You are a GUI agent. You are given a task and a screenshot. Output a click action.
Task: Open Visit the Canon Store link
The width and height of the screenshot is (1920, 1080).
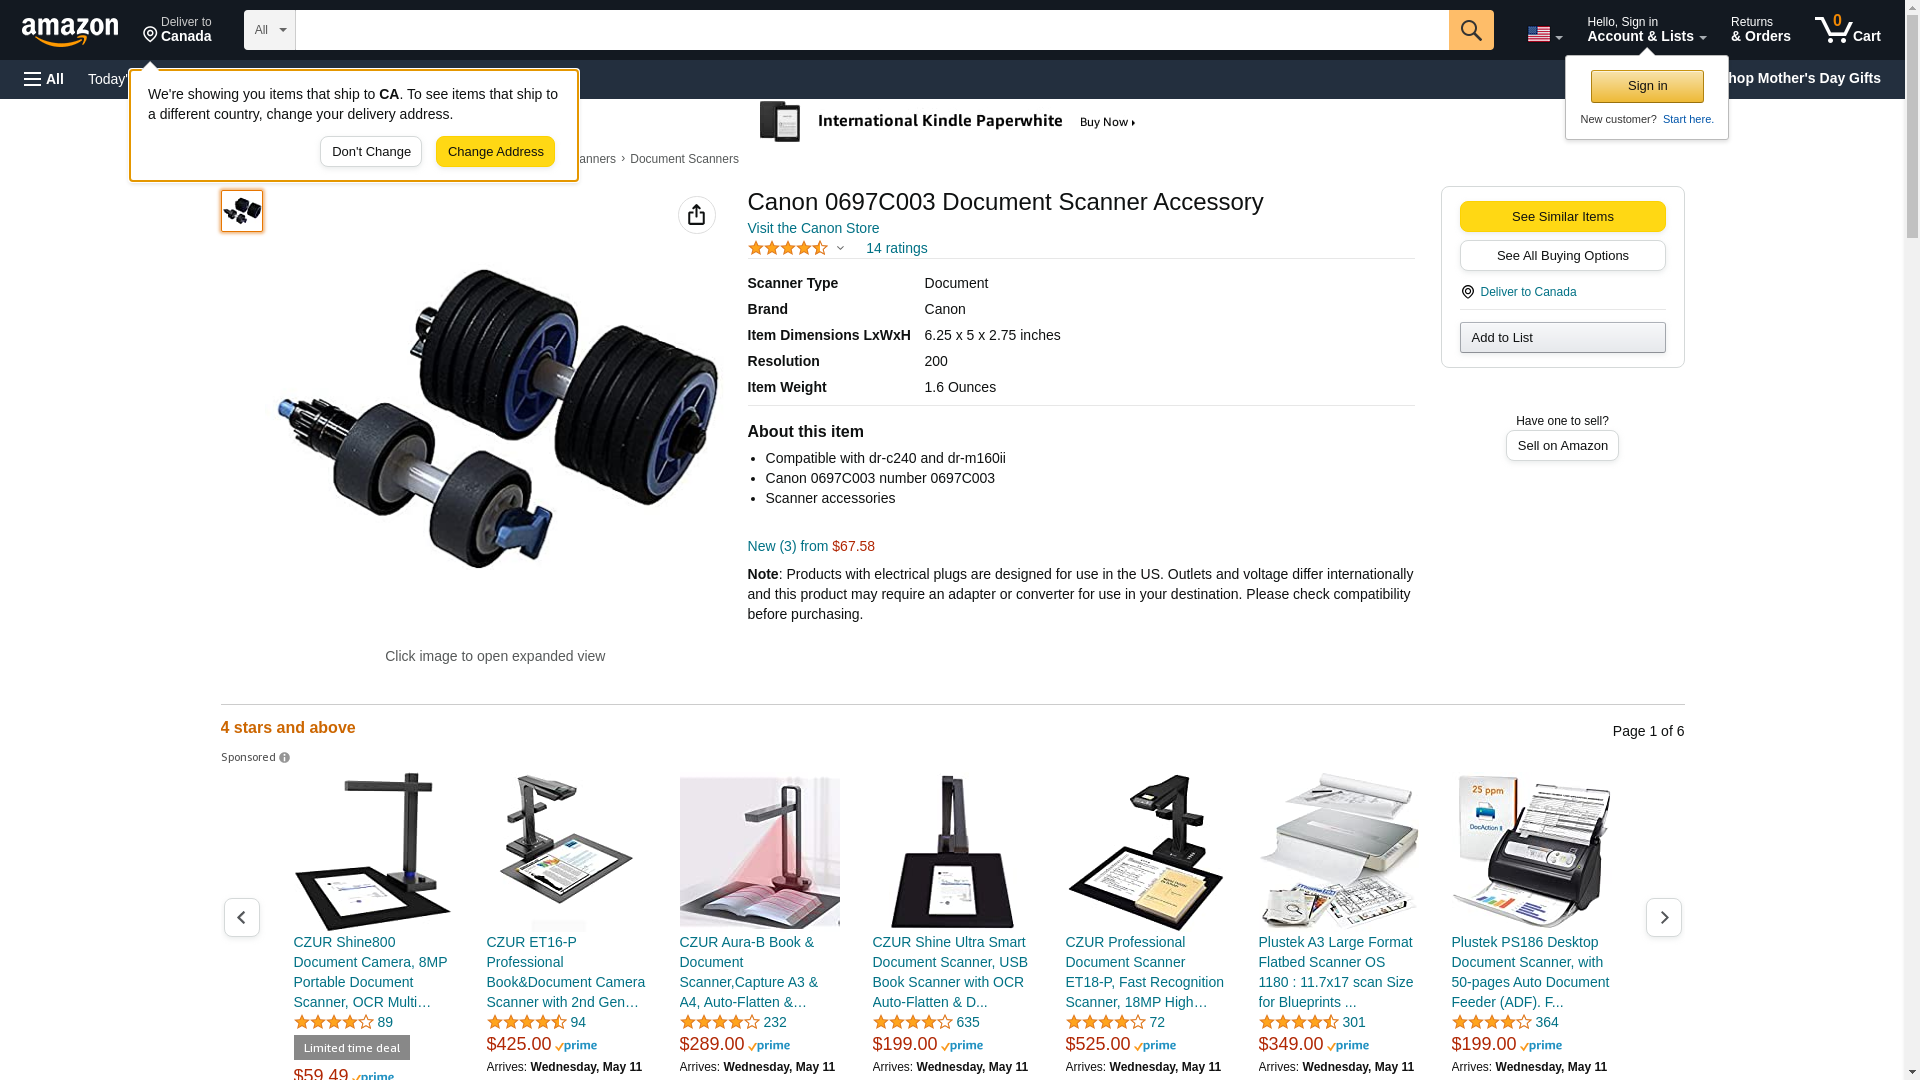(x=813, y=228)
